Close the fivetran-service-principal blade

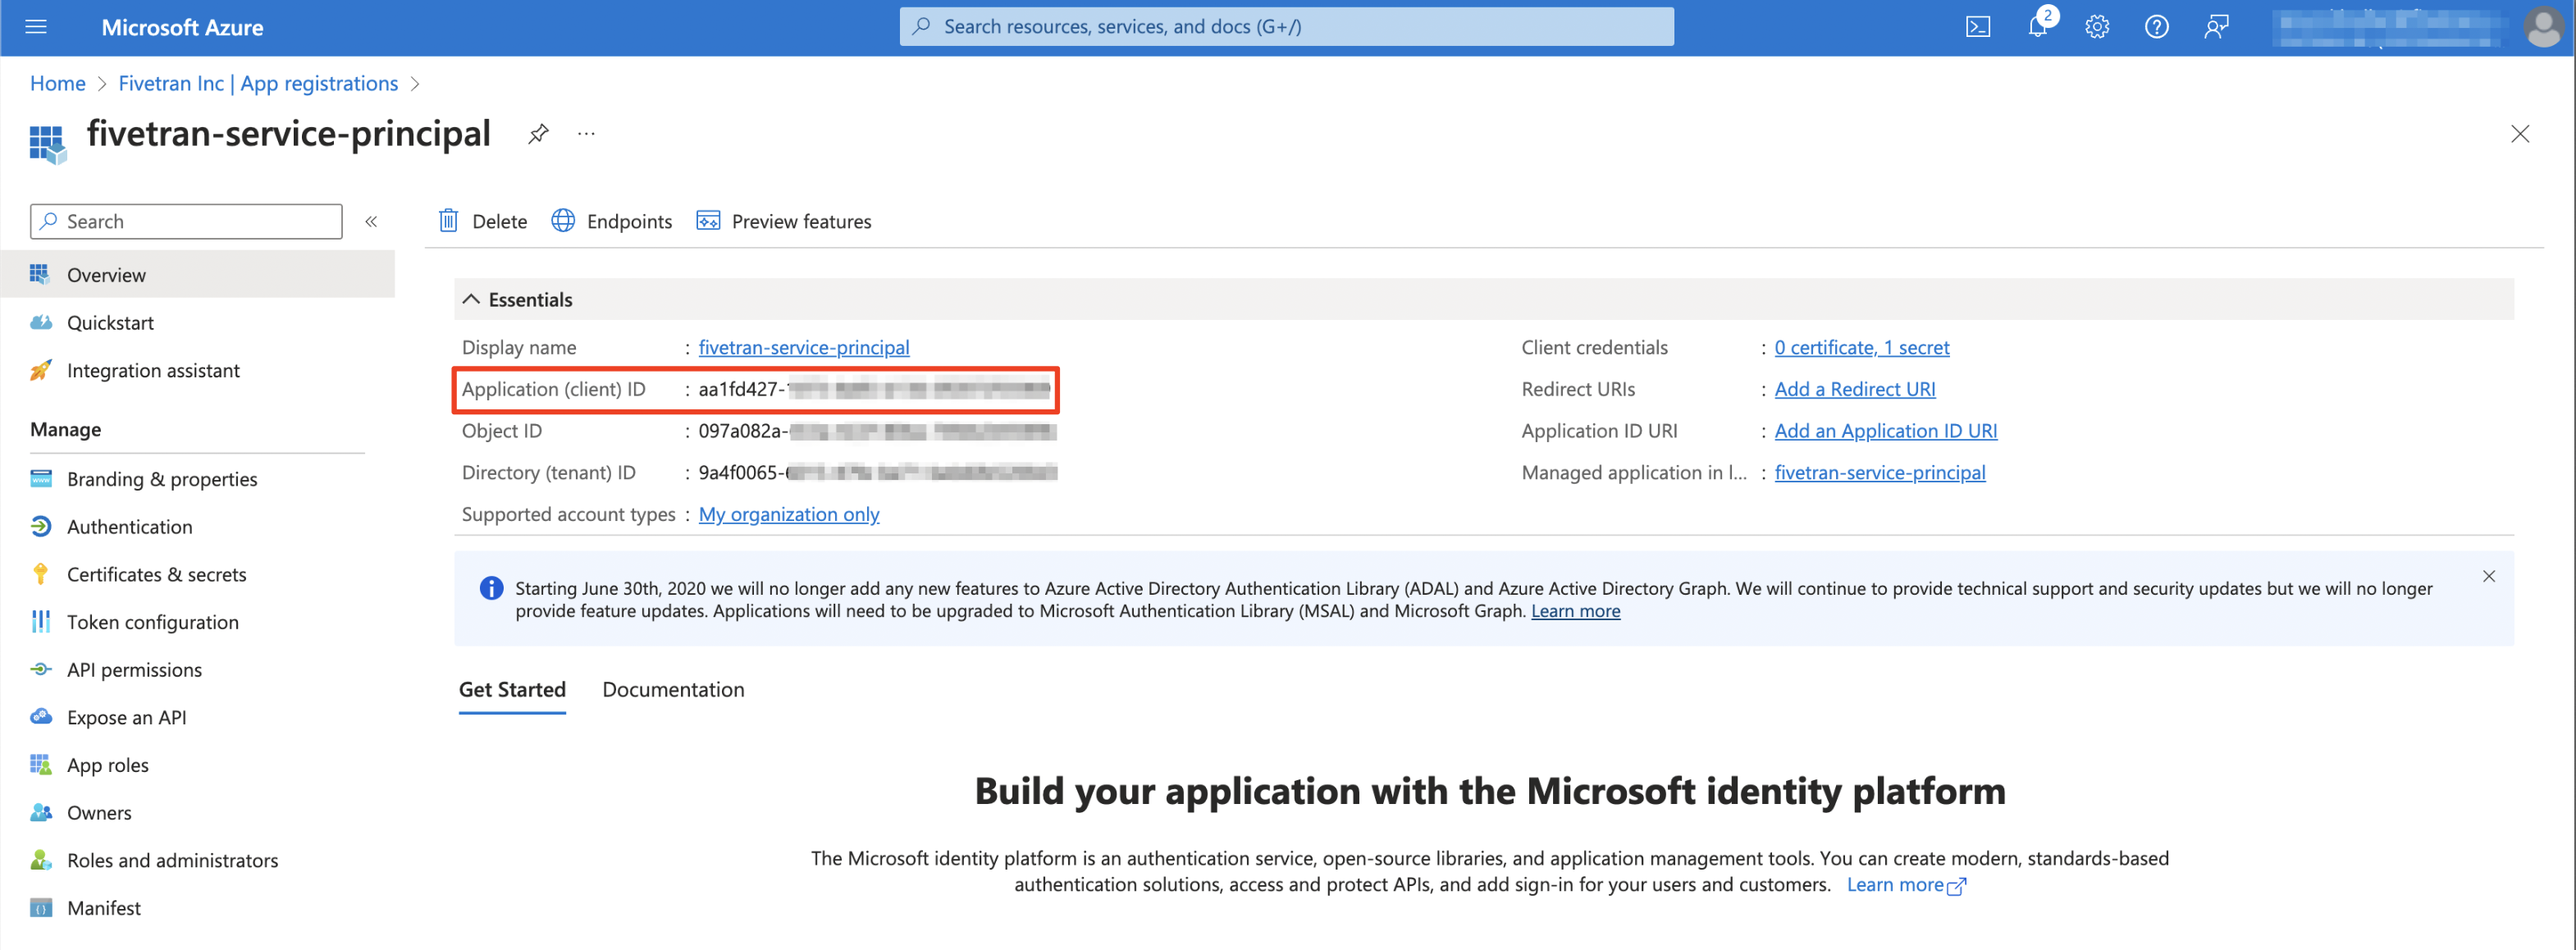(x=2519, y=134)
